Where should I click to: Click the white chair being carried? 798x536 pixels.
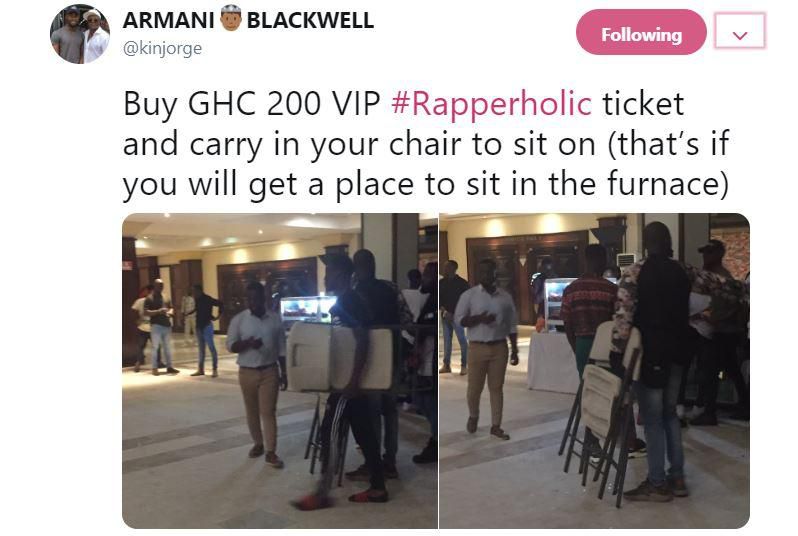[x=339, y=356]
